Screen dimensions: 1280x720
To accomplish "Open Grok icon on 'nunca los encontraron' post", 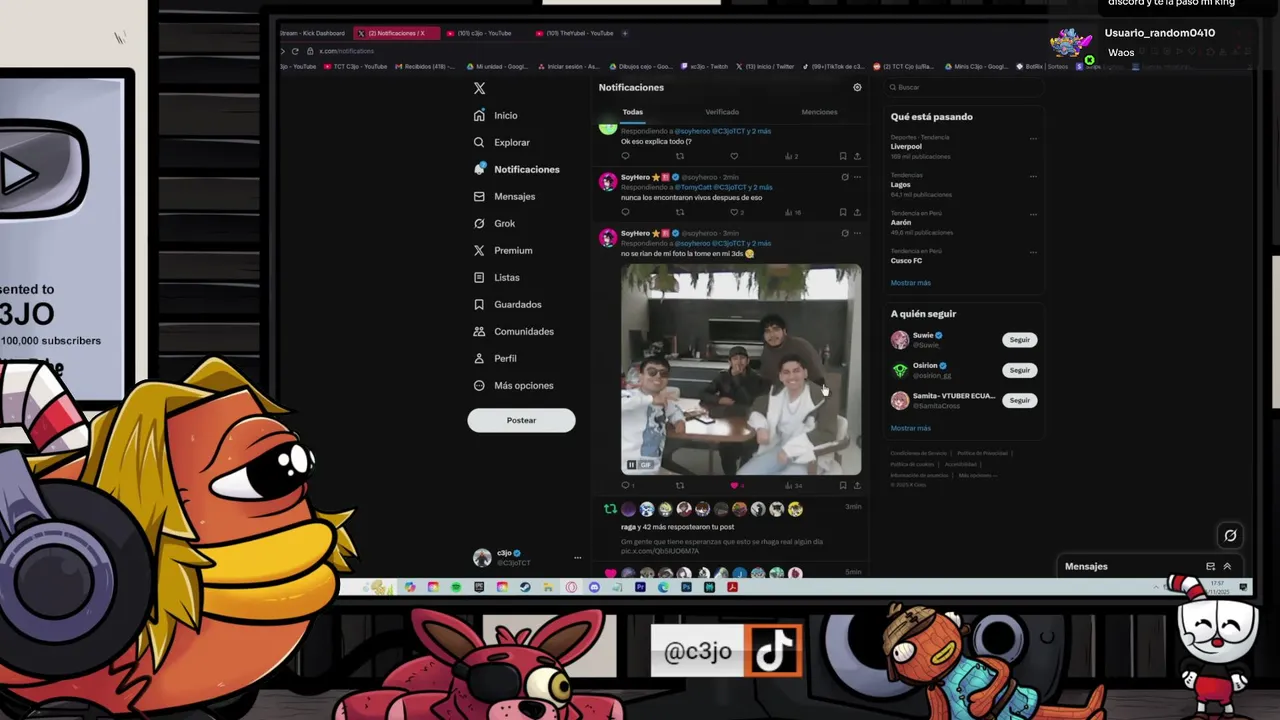I will (x=845, y=177).
